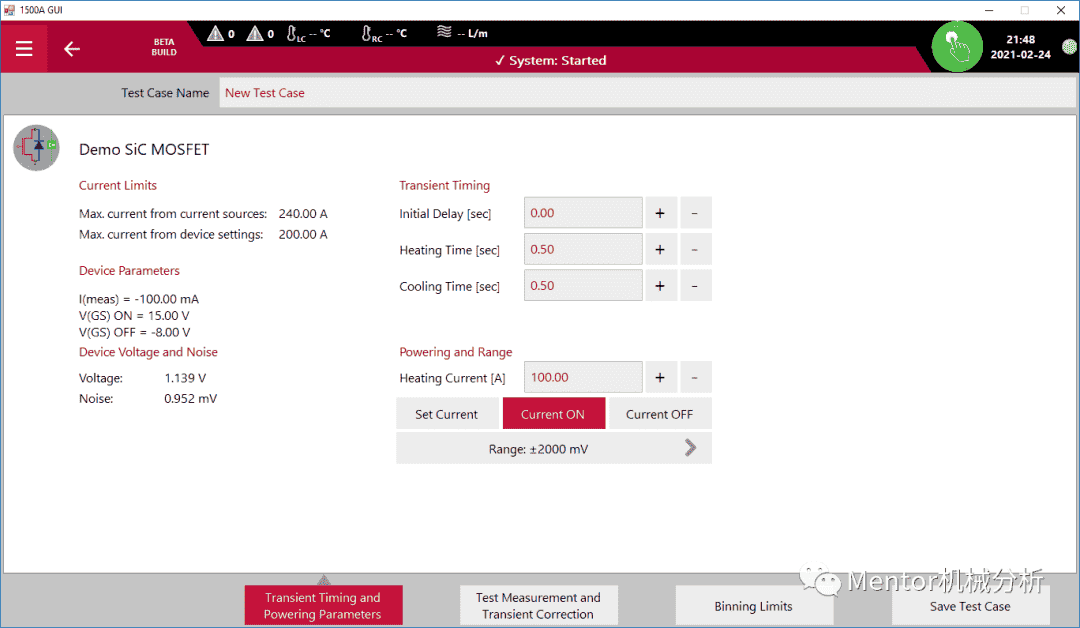This screenshot has height=628, width=1080.
Task: Turn Current ON
Action: click(553, 414)
